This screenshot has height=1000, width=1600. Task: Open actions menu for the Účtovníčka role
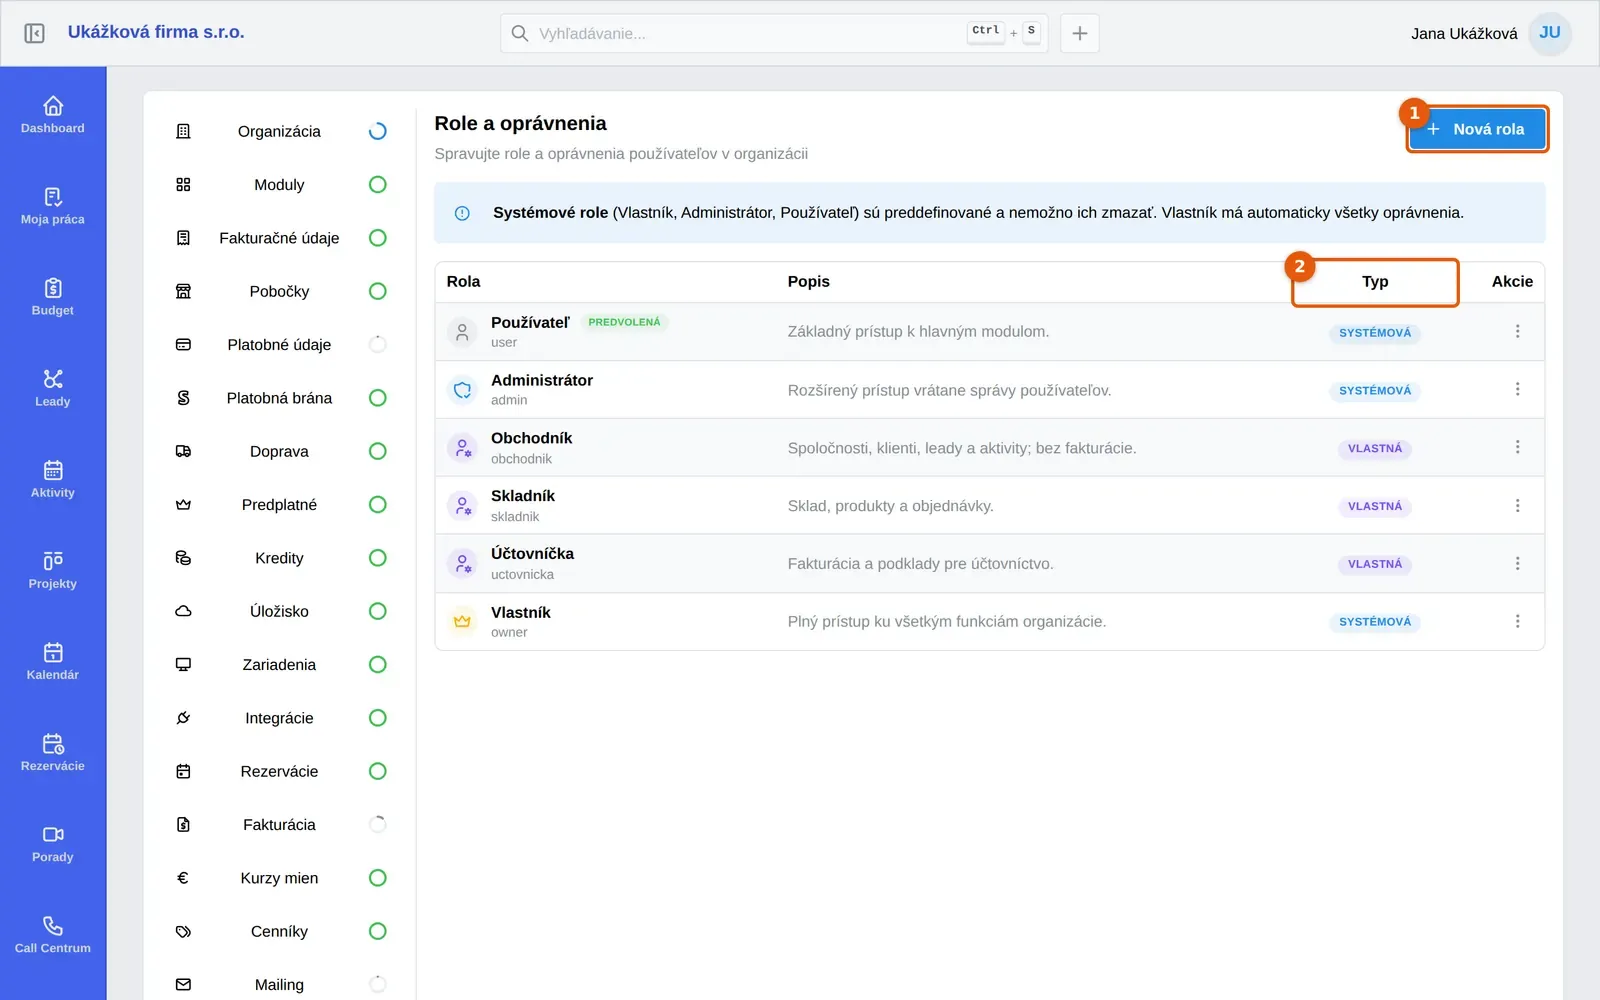[1517, 563]
